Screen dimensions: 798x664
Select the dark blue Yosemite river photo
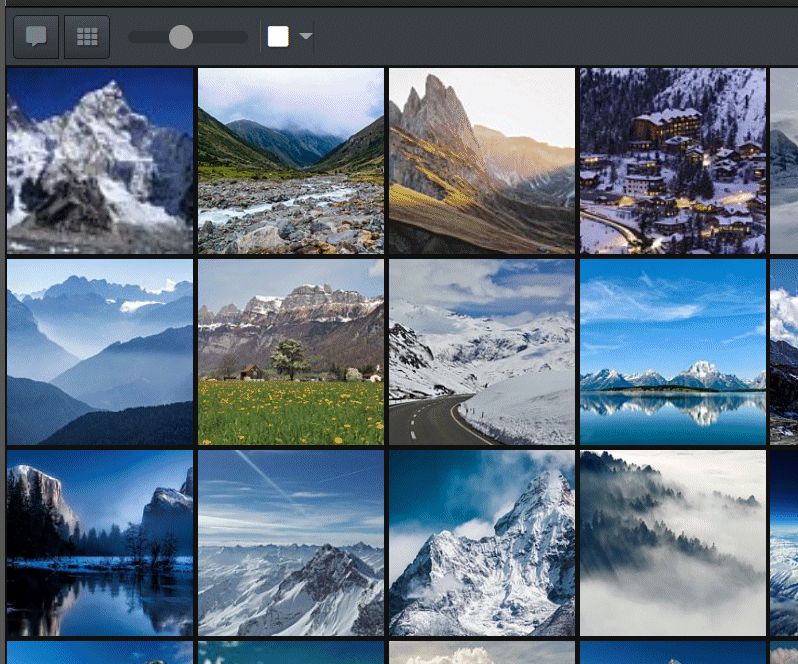(100, 543)
